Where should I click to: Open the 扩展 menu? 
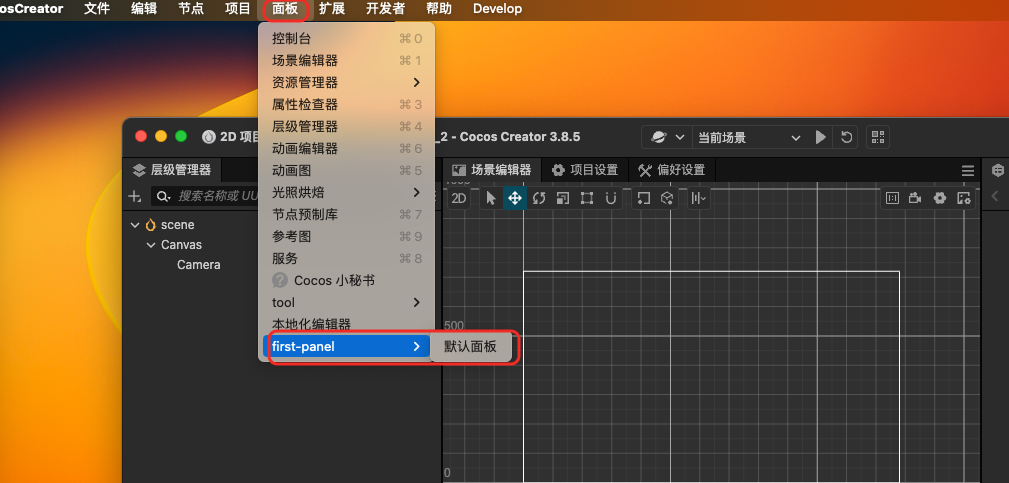point(332,9)
